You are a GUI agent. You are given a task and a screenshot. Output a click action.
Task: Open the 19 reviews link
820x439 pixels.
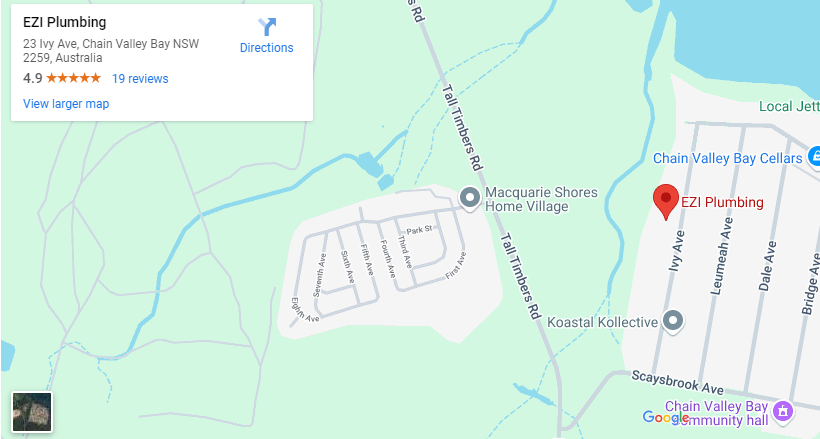point(140,78)
